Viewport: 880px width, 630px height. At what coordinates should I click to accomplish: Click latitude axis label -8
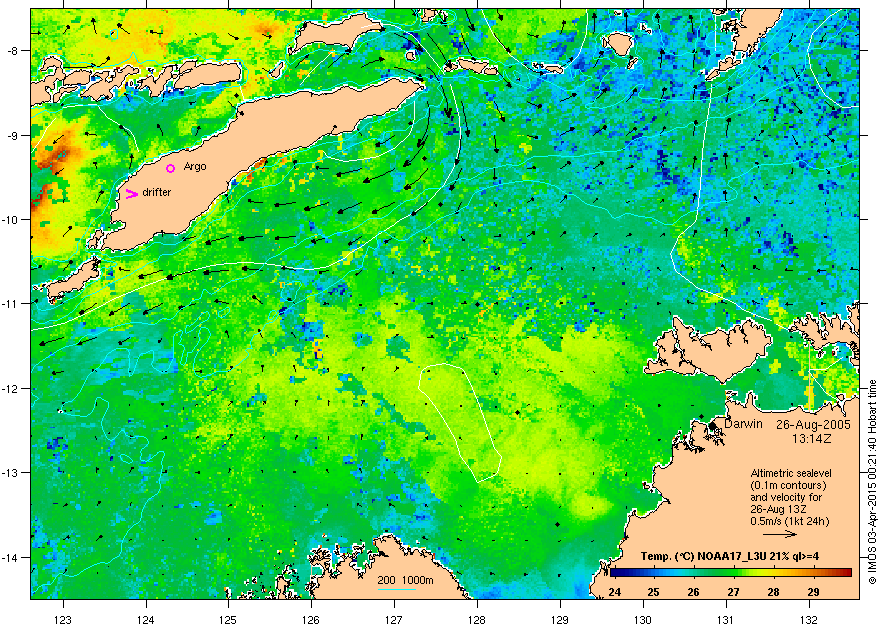(x=13, y=51)
